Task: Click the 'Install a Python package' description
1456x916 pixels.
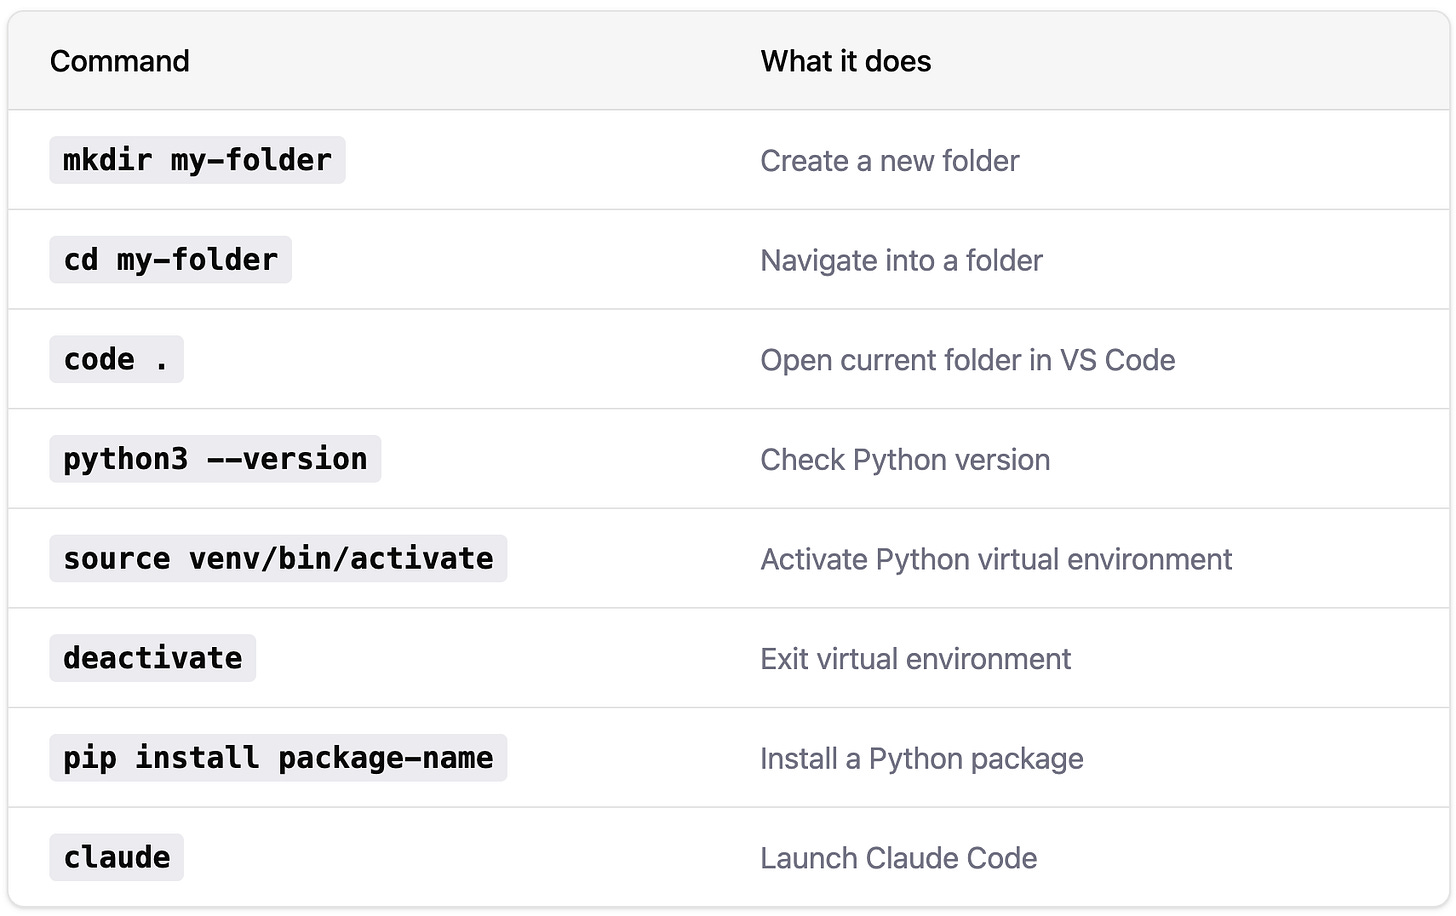Action: (x=922, y=759)
